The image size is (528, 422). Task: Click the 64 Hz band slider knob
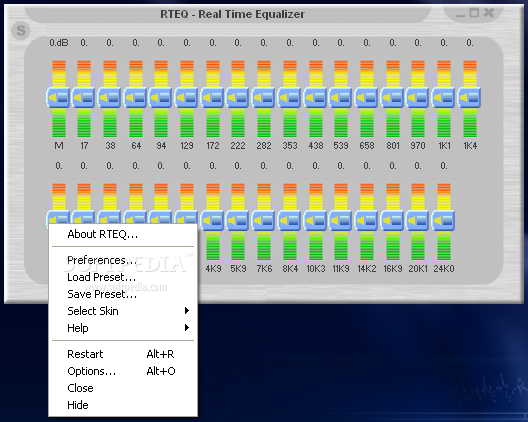(135, 98)
